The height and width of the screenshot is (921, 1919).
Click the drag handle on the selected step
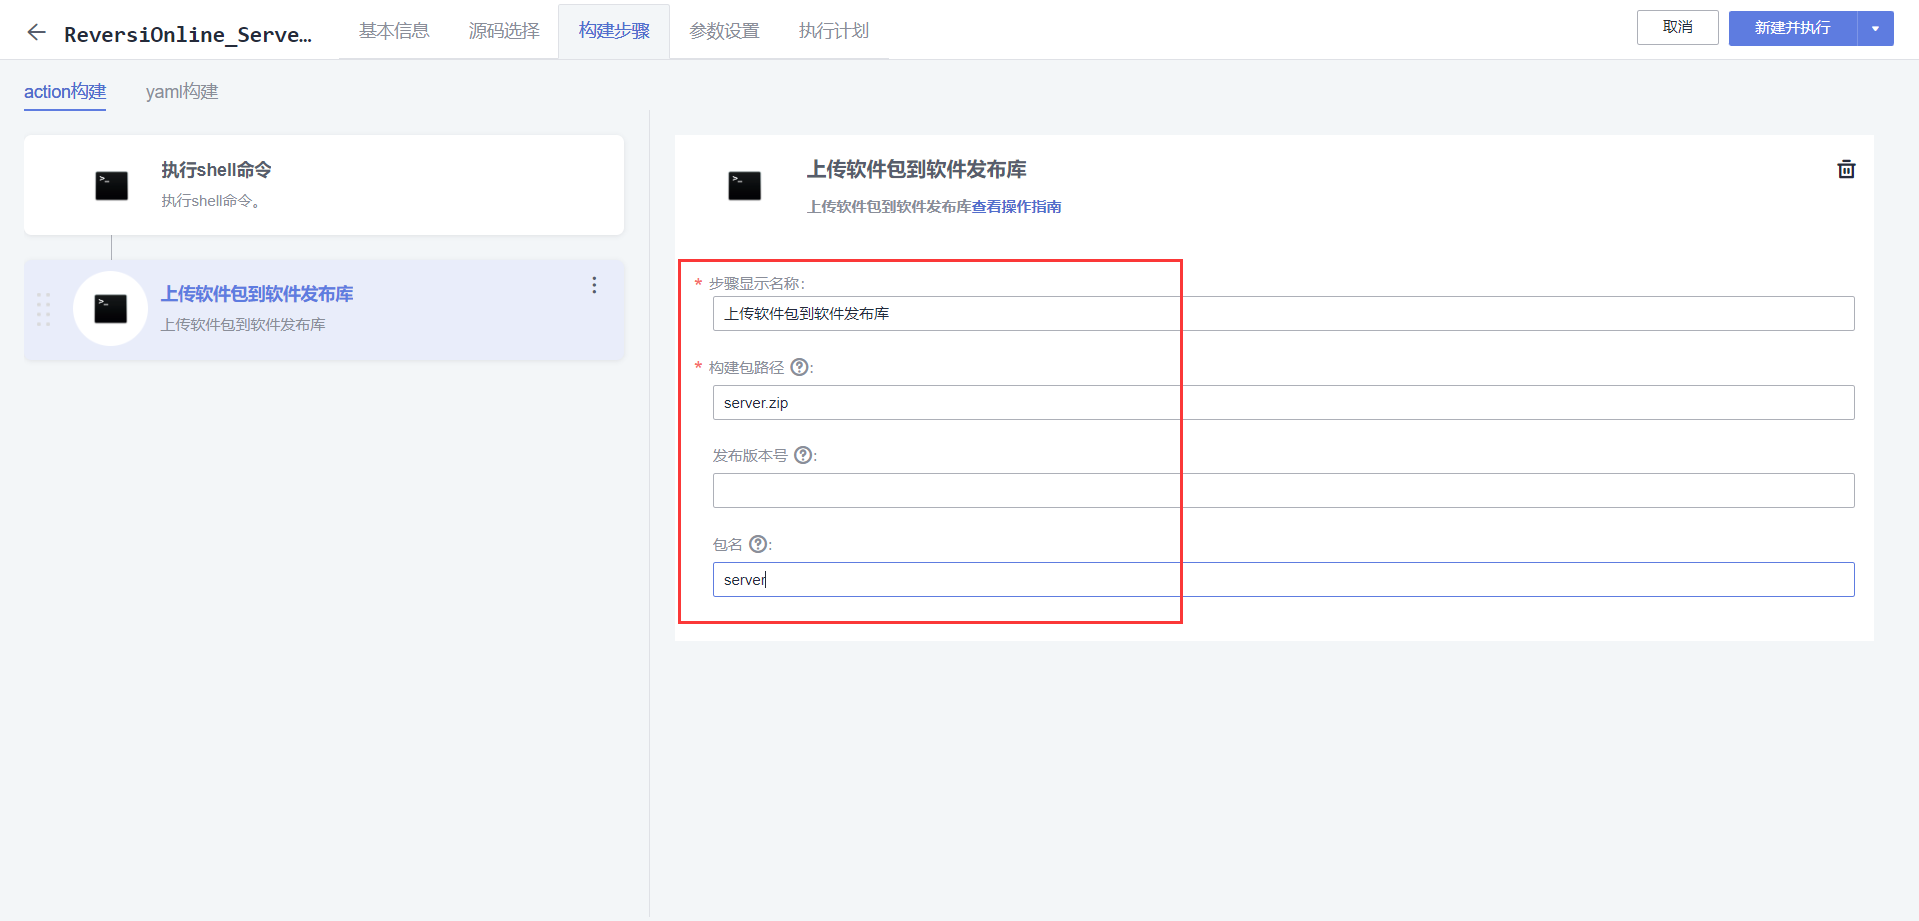click(x=43, y=310)
